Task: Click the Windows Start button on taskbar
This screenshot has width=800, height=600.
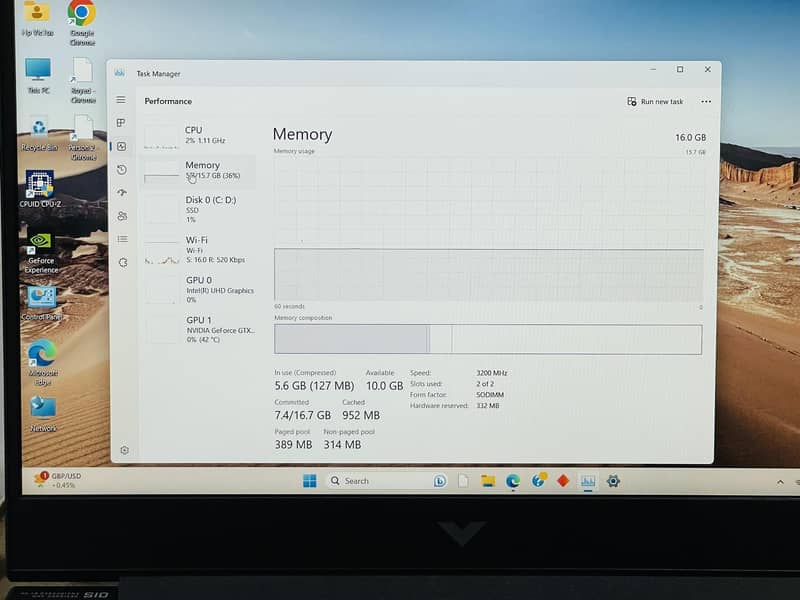Action: 310,481
